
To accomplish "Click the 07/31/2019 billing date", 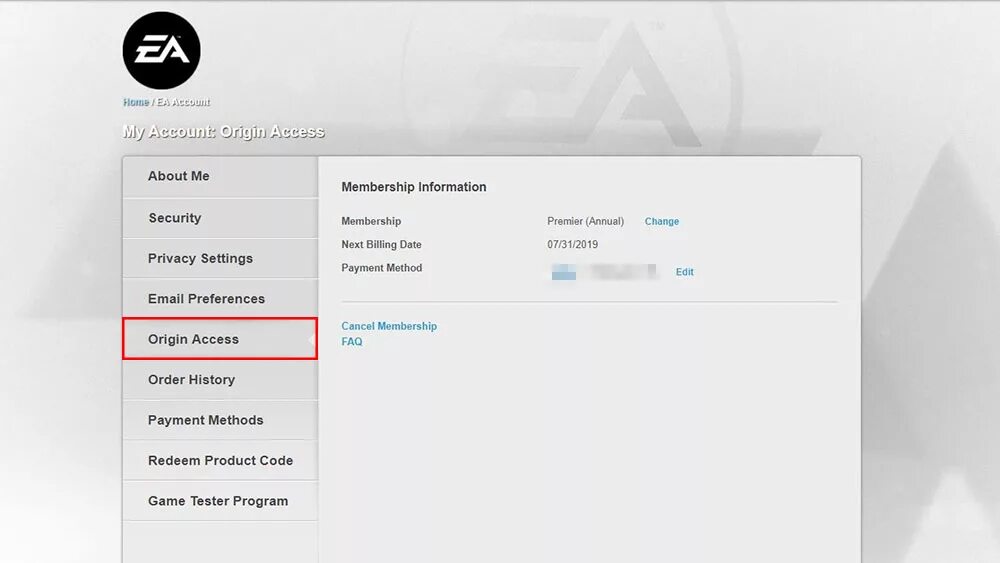I will [572, 244].
